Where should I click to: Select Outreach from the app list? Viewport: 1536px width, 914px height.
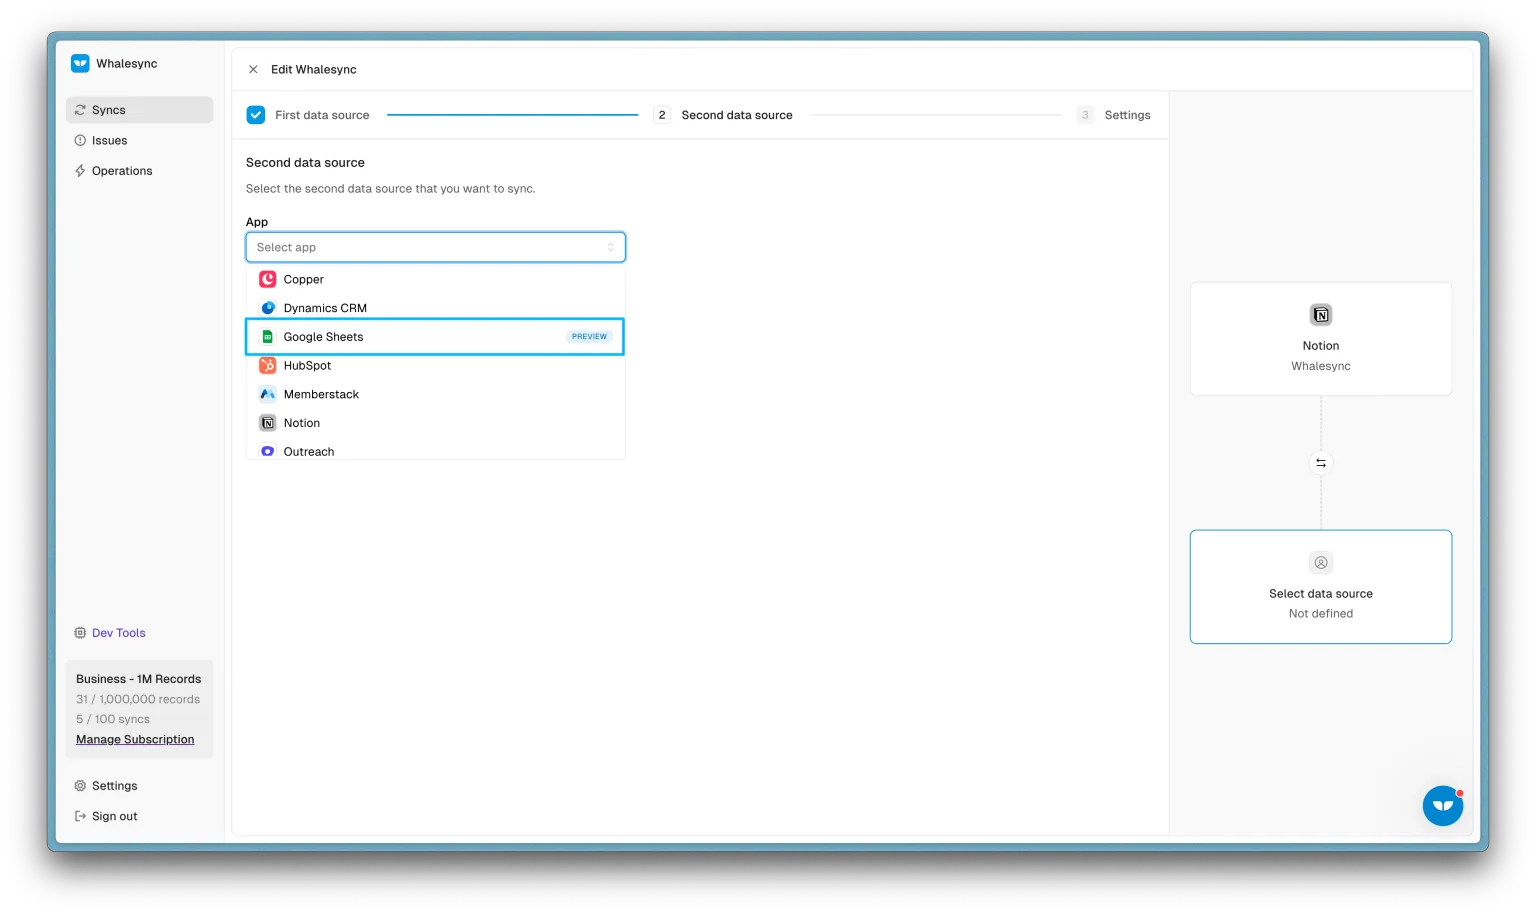click(x=435, y=450)
